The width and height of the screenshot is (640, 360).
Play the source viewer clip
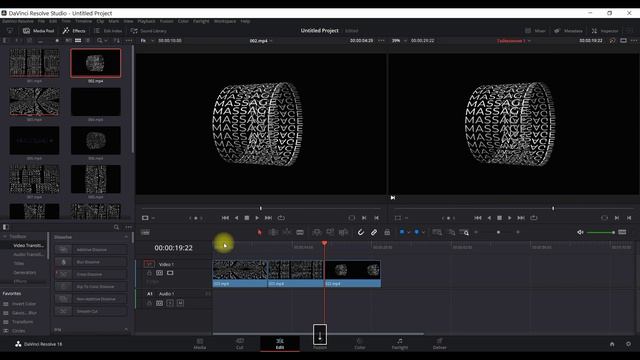(257, 218)
